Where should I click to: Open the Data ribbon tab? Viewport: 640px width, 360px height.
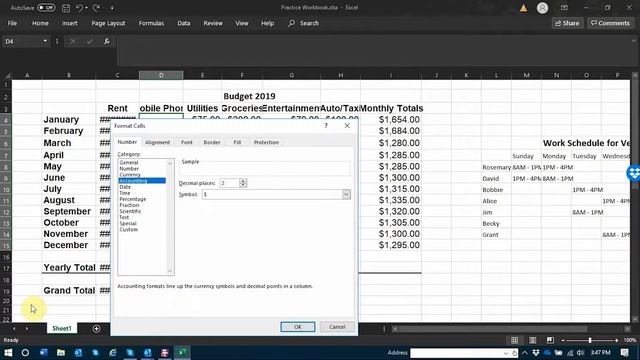tap(184, 23)
